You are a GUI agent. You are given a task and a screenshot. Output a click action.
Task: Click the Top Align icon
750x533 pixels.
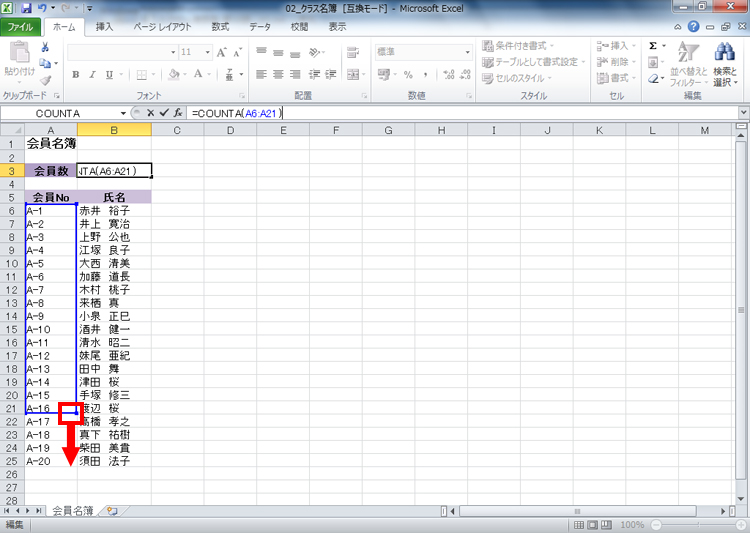pyautogui.click(x=261, y=52)
